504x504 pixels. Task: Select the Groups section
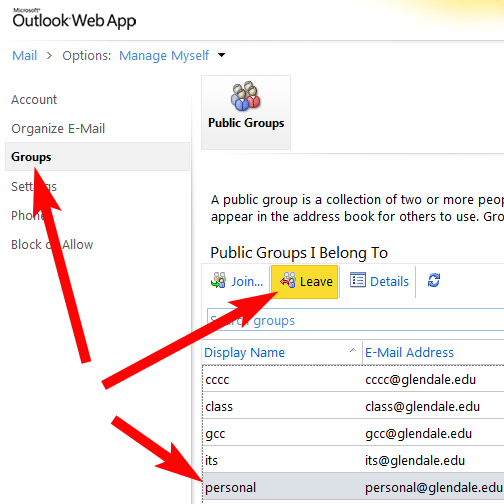pos(97,157)
